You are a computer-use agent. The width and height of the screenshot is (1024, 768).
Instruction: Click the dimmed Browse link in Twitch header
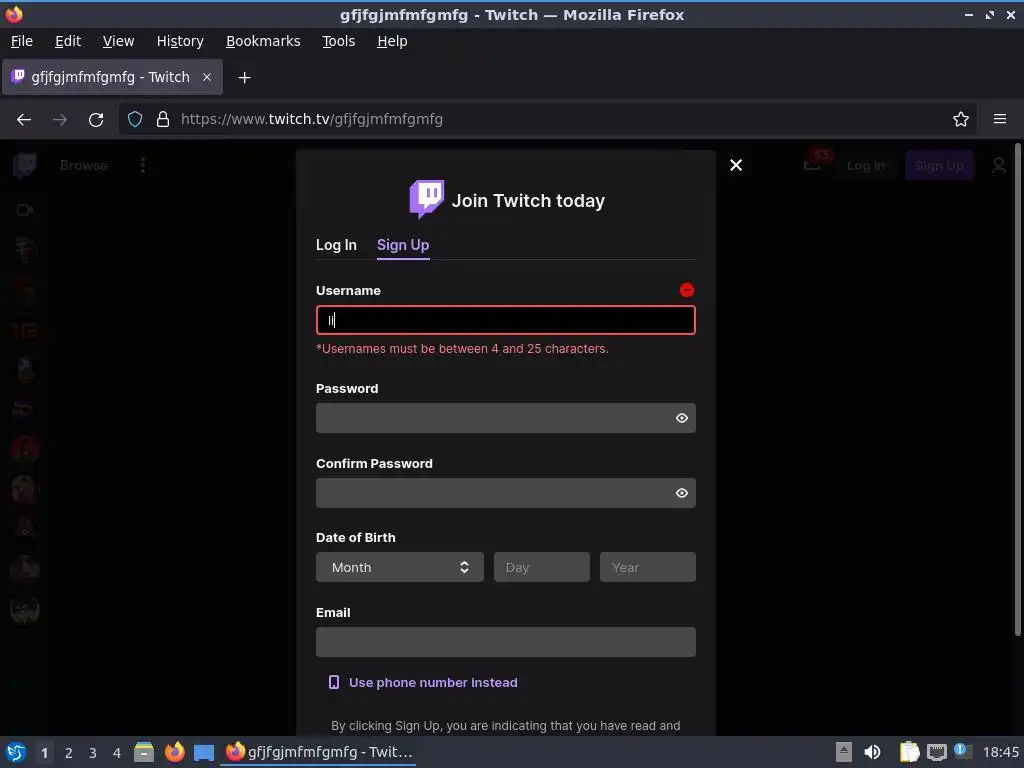84,165
